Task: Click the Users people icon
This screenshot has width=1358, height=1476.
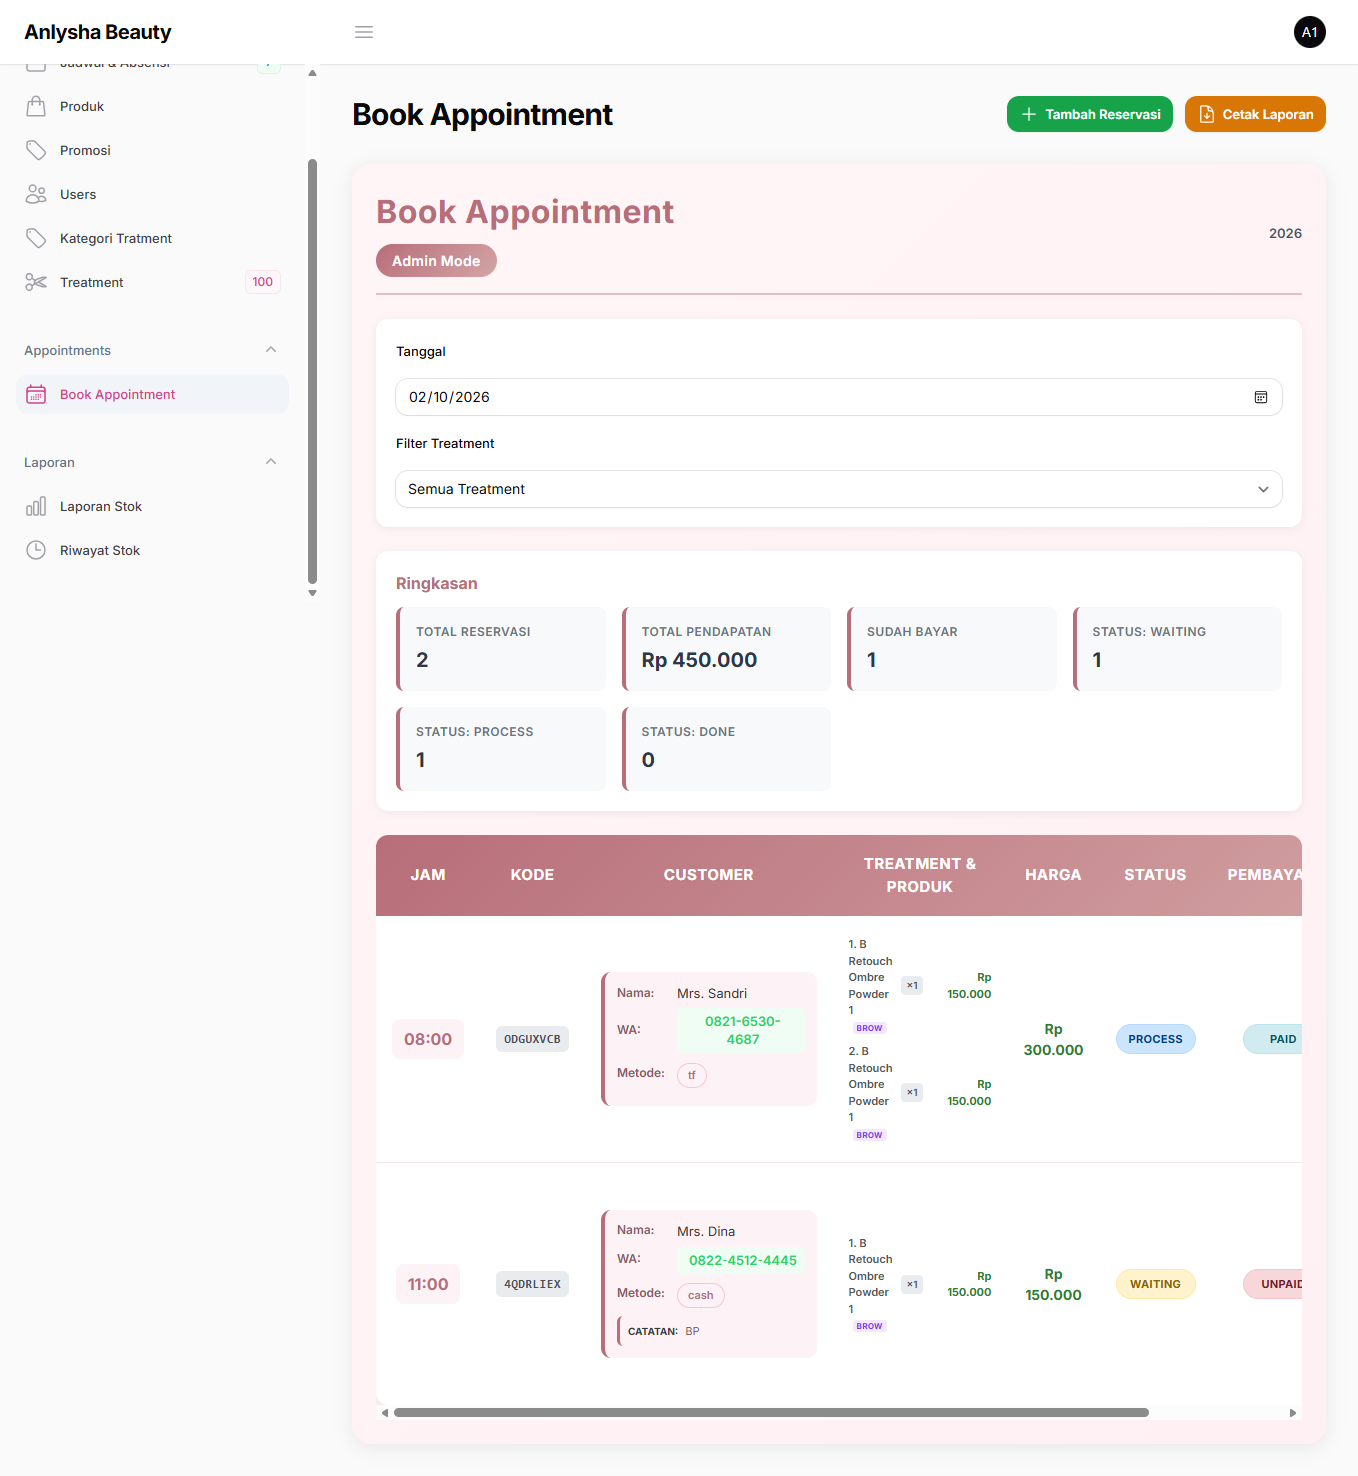Action: (36, 194)
